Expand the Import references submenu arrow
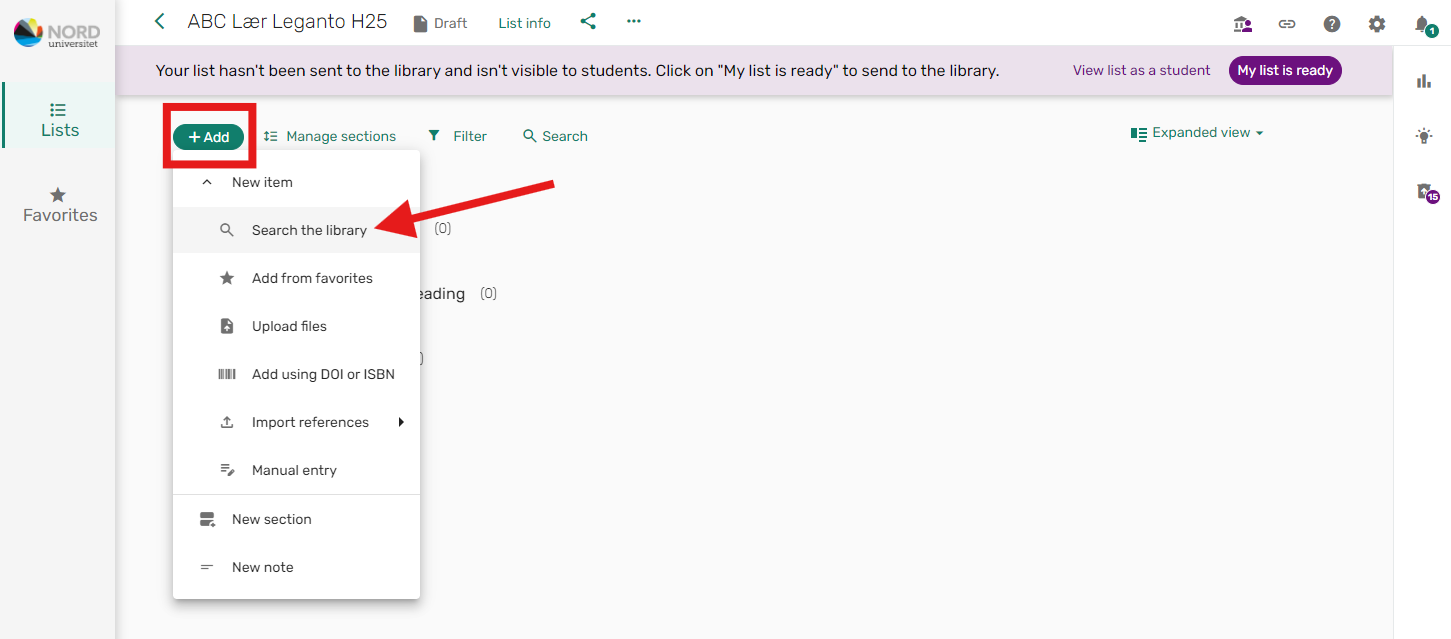This screenshot has width=1451, height=639. pyautogui.click(x=401, y=422)
